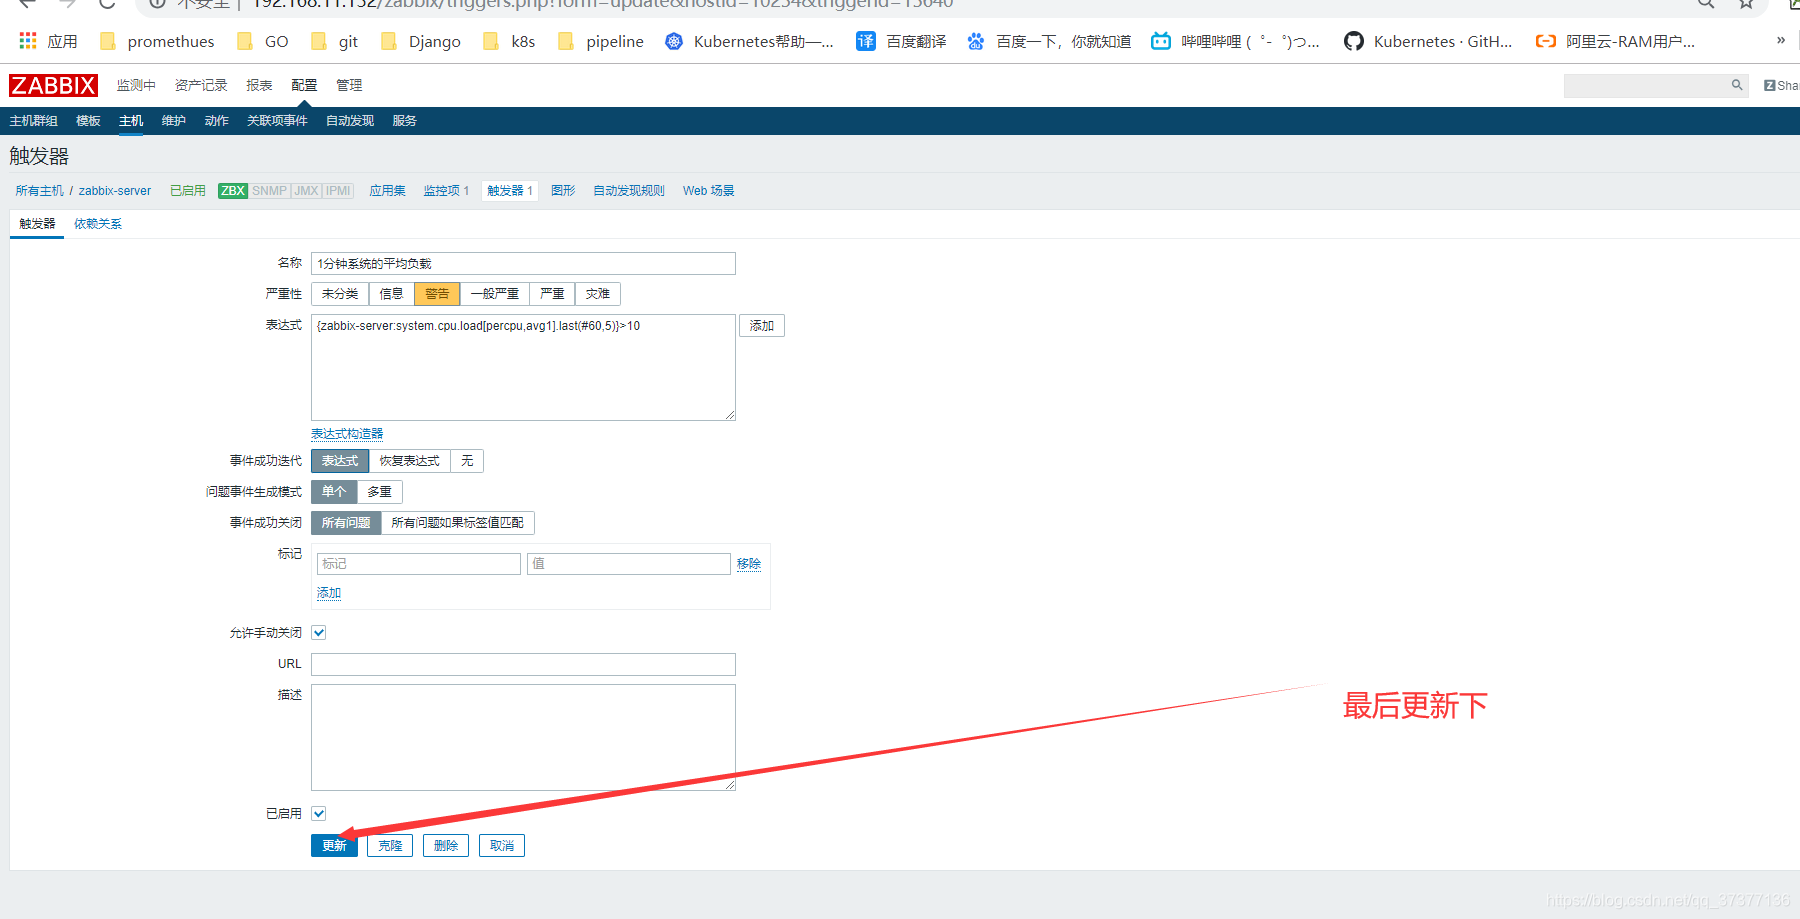Click the search magnifier icon in Zabbix
The height and width of the screenshot is (919, 1800).
click(x=1737, y=85)
